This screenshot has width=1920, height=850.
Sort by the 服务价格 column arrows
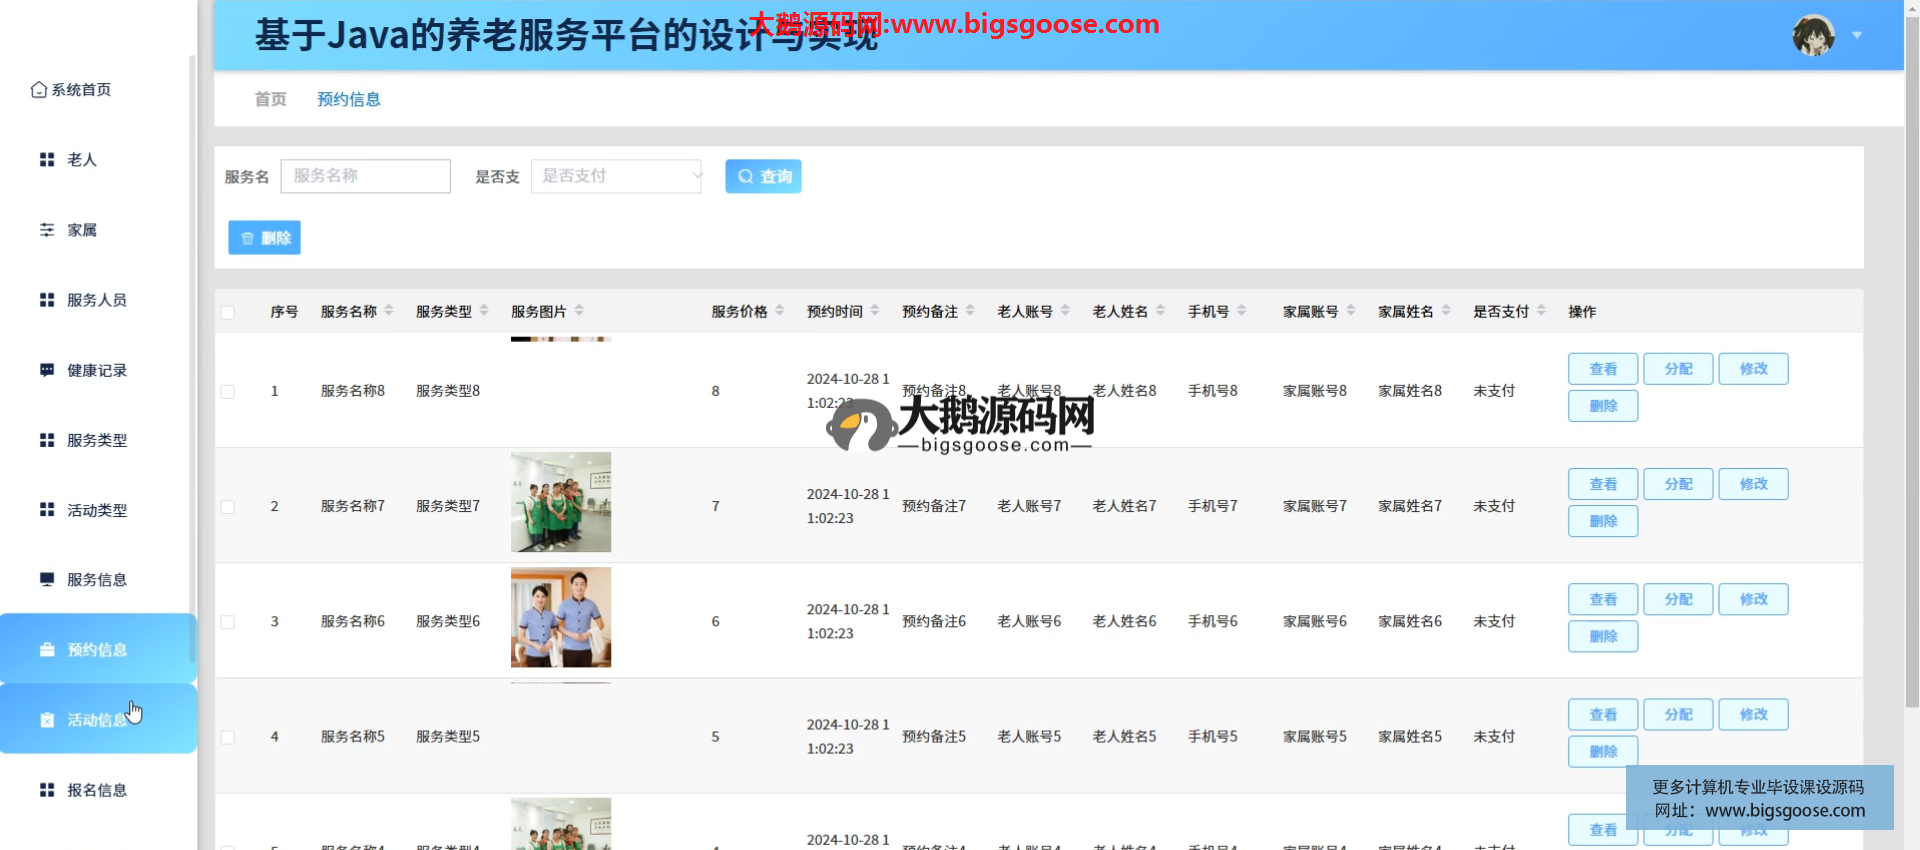click(x=780, y=311)
